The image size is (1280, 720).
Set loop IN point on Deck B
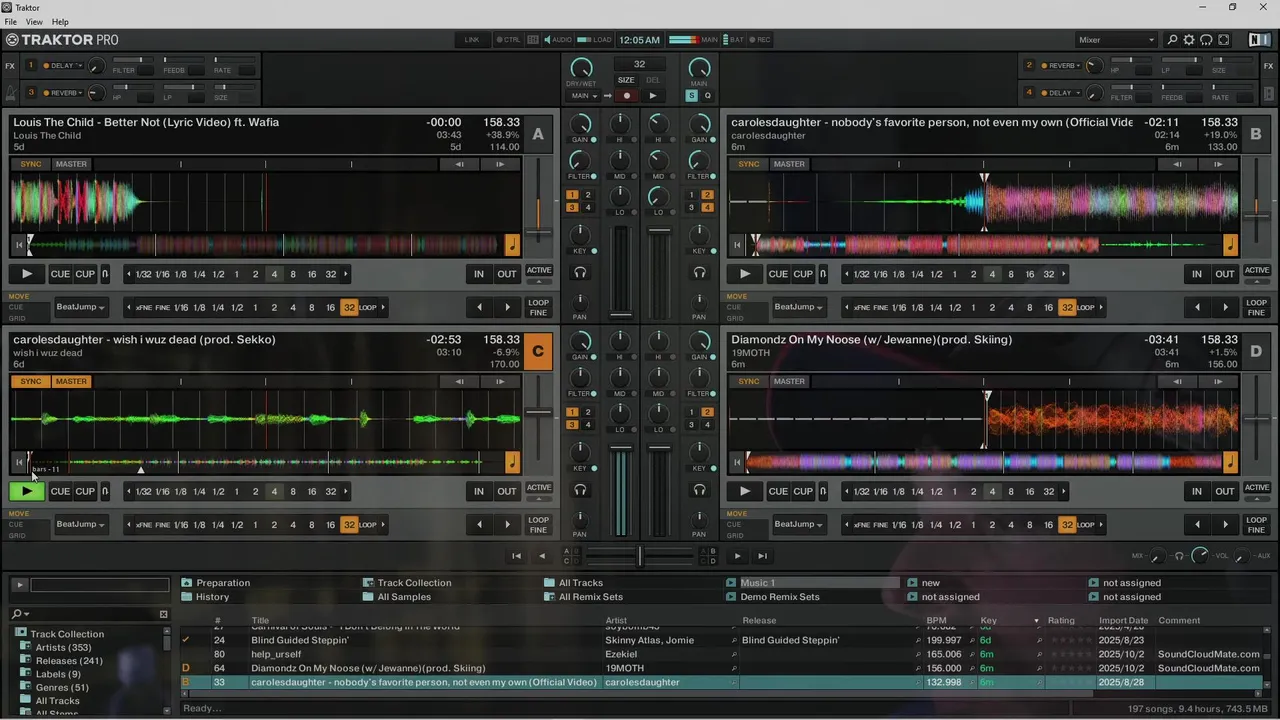1197,274
